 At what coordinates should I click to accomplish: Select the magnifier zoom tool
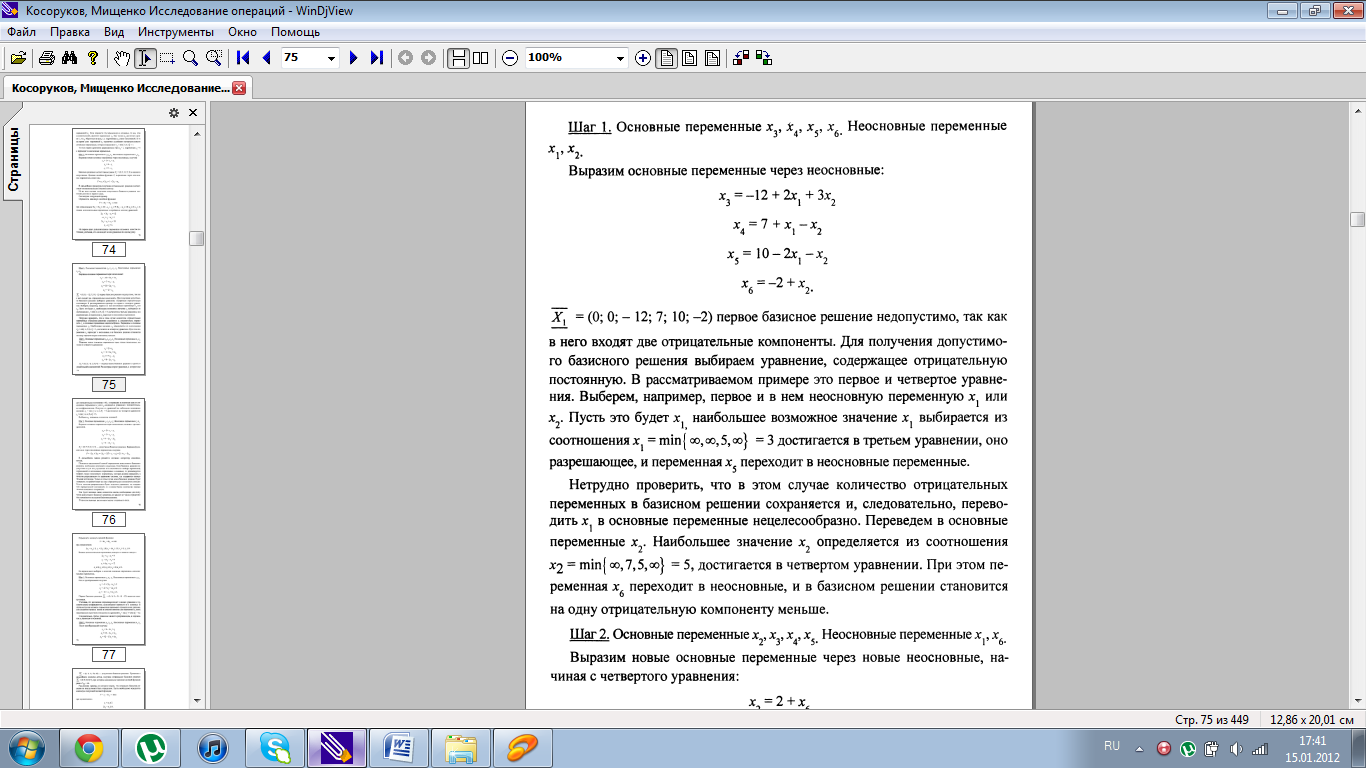coord(189,58)
